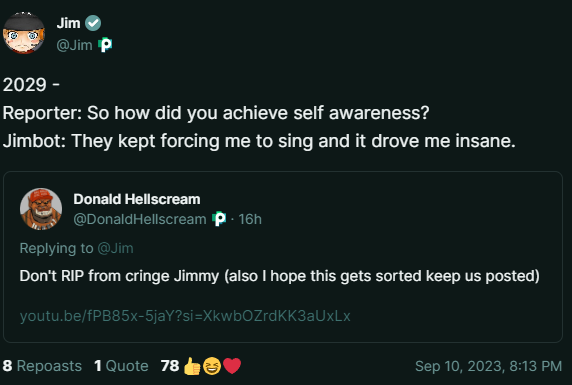View the 1 Quote list

[x=121, y=366]
